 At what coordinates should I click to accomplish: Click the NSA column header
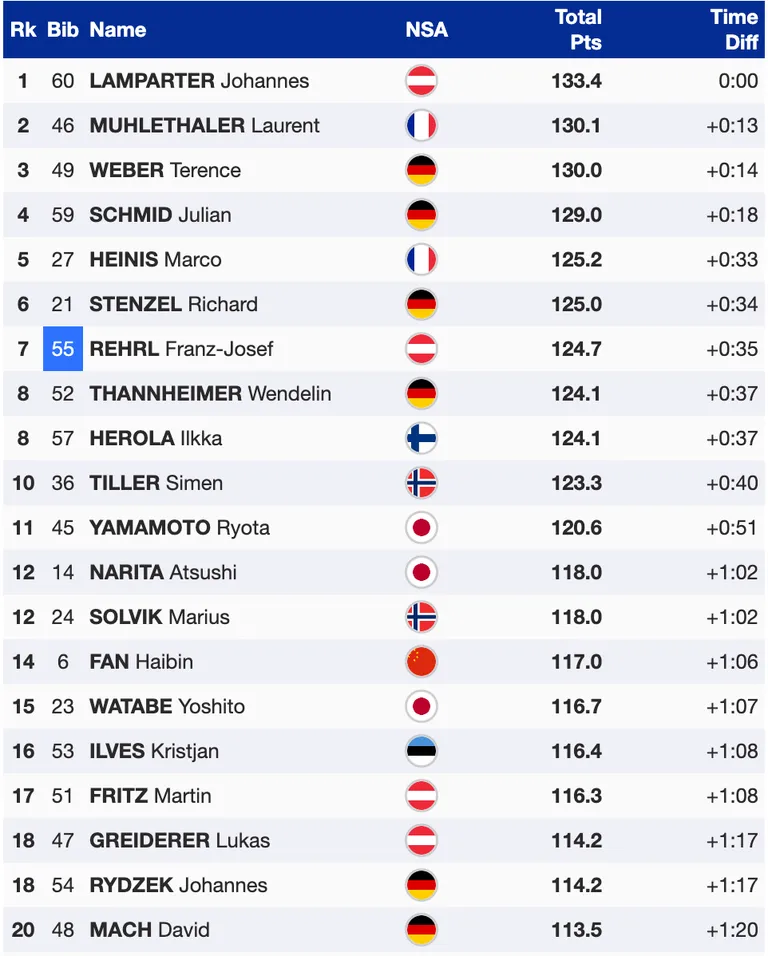(427, 29)
